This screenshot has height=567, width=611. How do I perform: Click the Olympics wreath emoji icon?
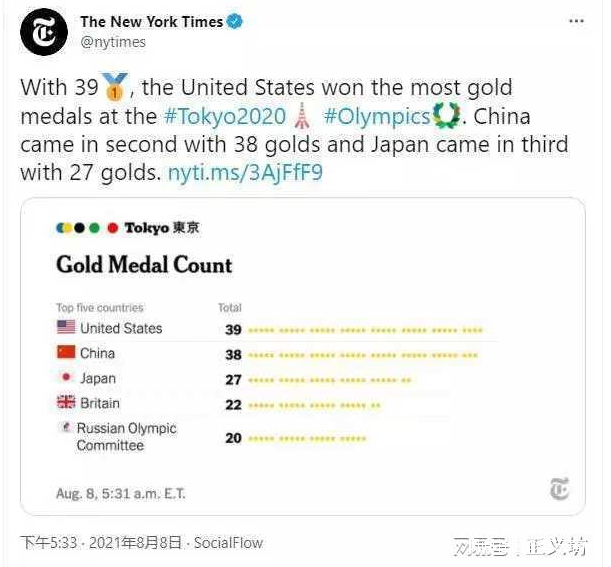[447, 116]
